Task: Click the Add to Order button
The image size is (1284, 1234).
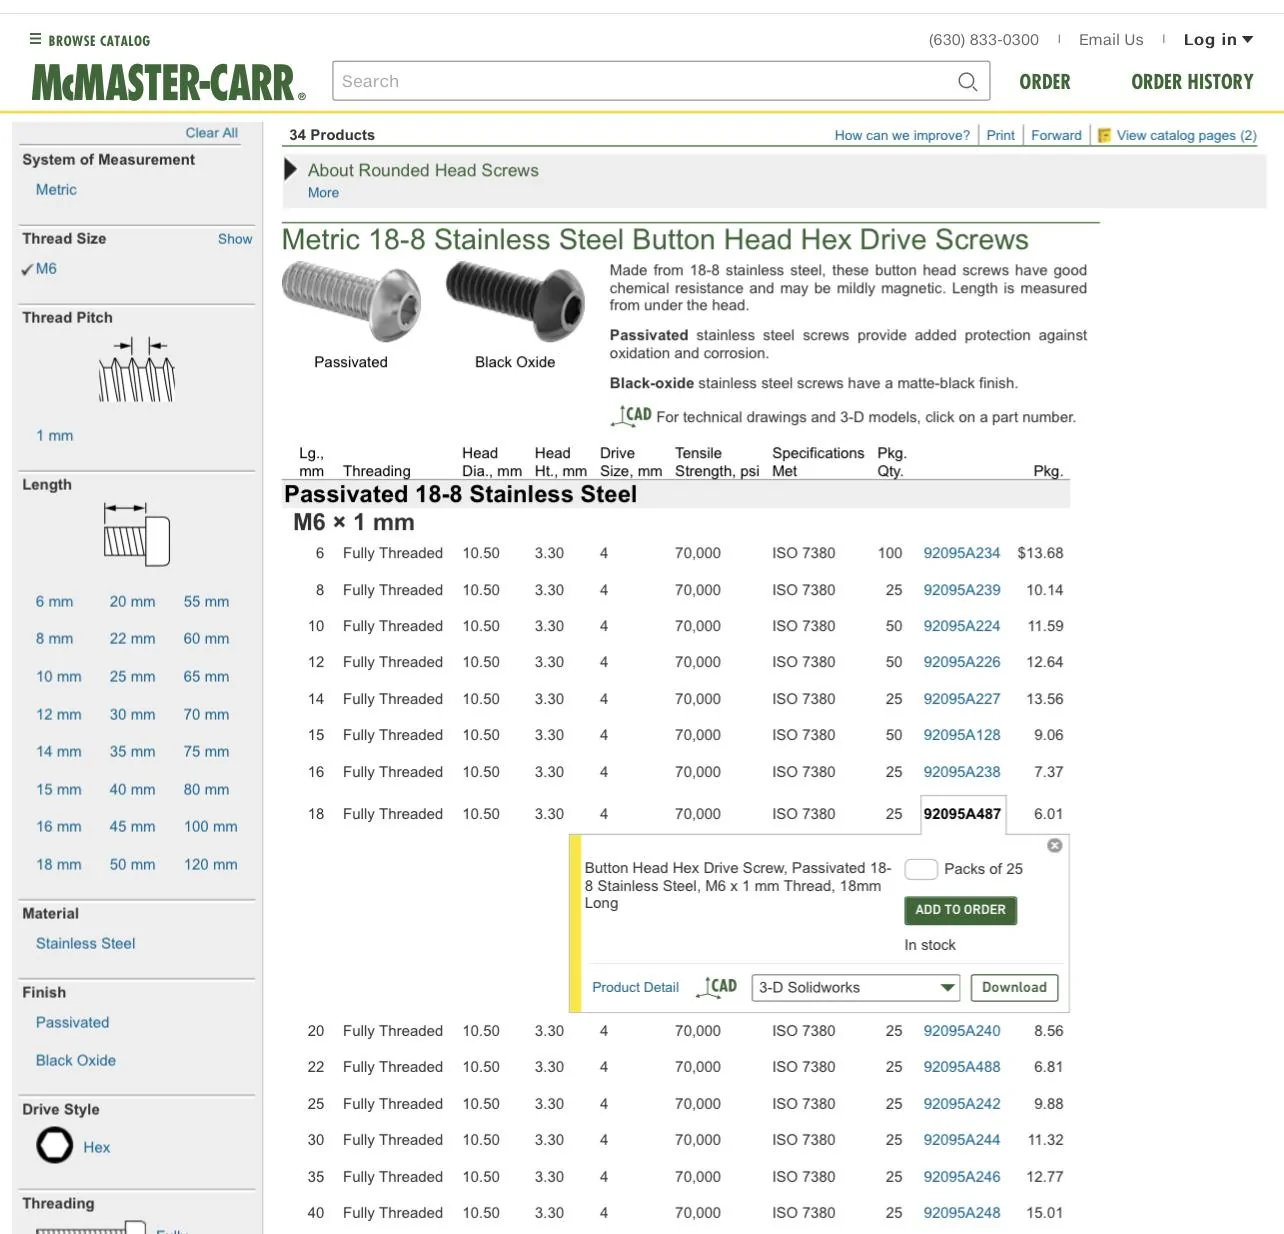Action: point(960,910)
